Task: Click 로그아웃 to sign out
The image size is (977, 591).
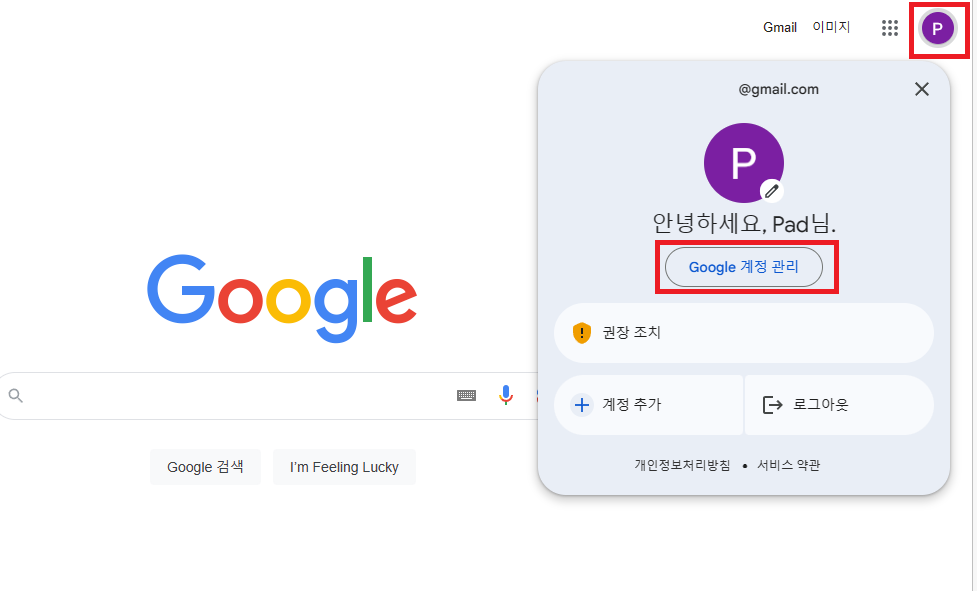Action: click(x=839, y=405)
